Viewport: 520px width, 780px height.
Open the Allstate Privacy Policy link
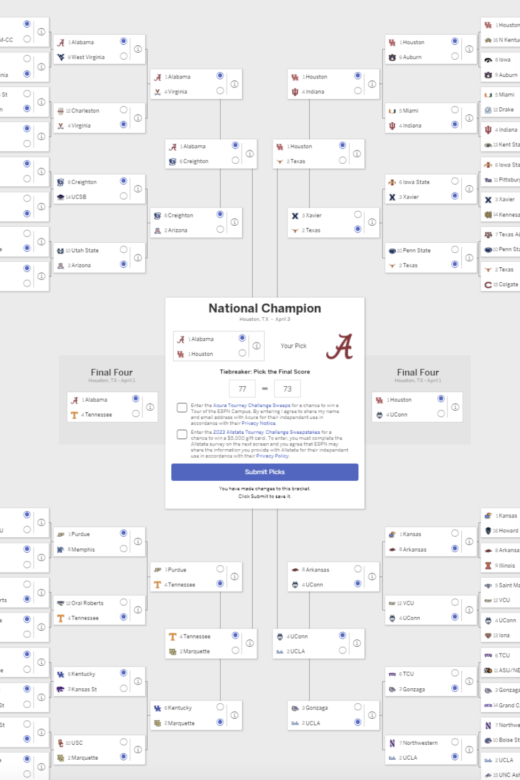pos(272,456)
